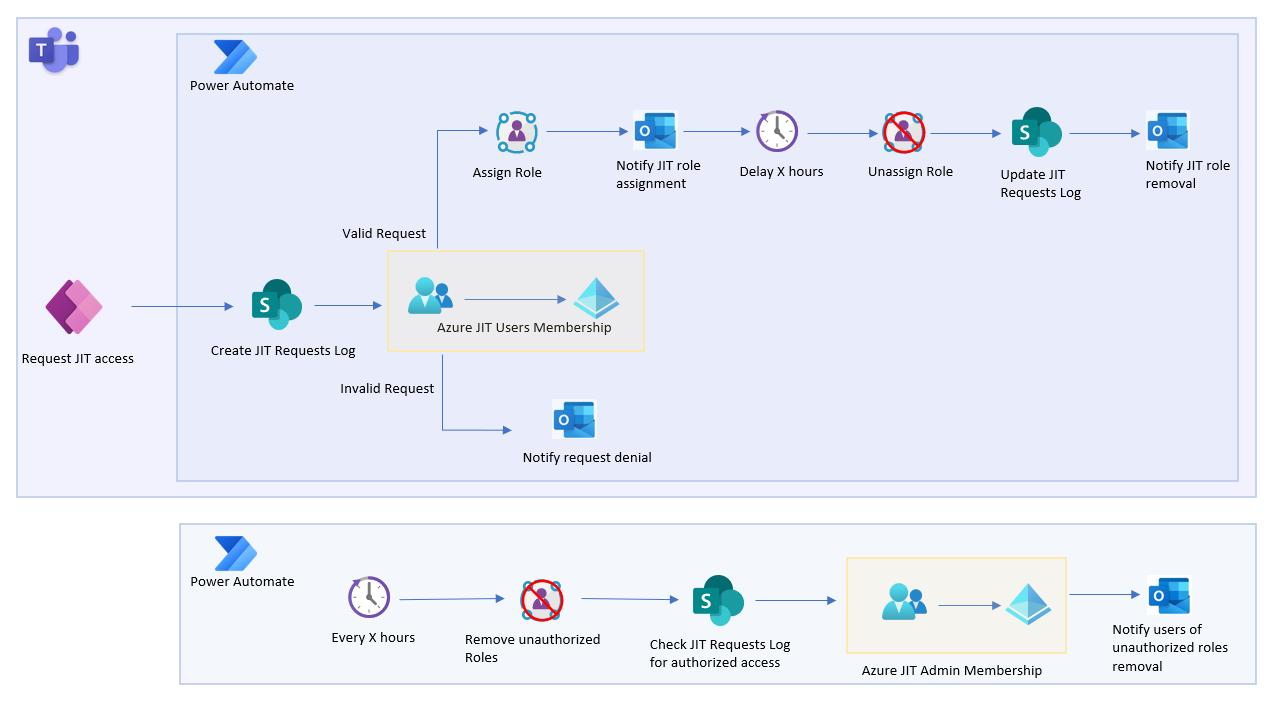Select the Notify JIT role removal icon
Image resolution: width=1269 pixels, height=706 pixels.
click(1169, 131)
